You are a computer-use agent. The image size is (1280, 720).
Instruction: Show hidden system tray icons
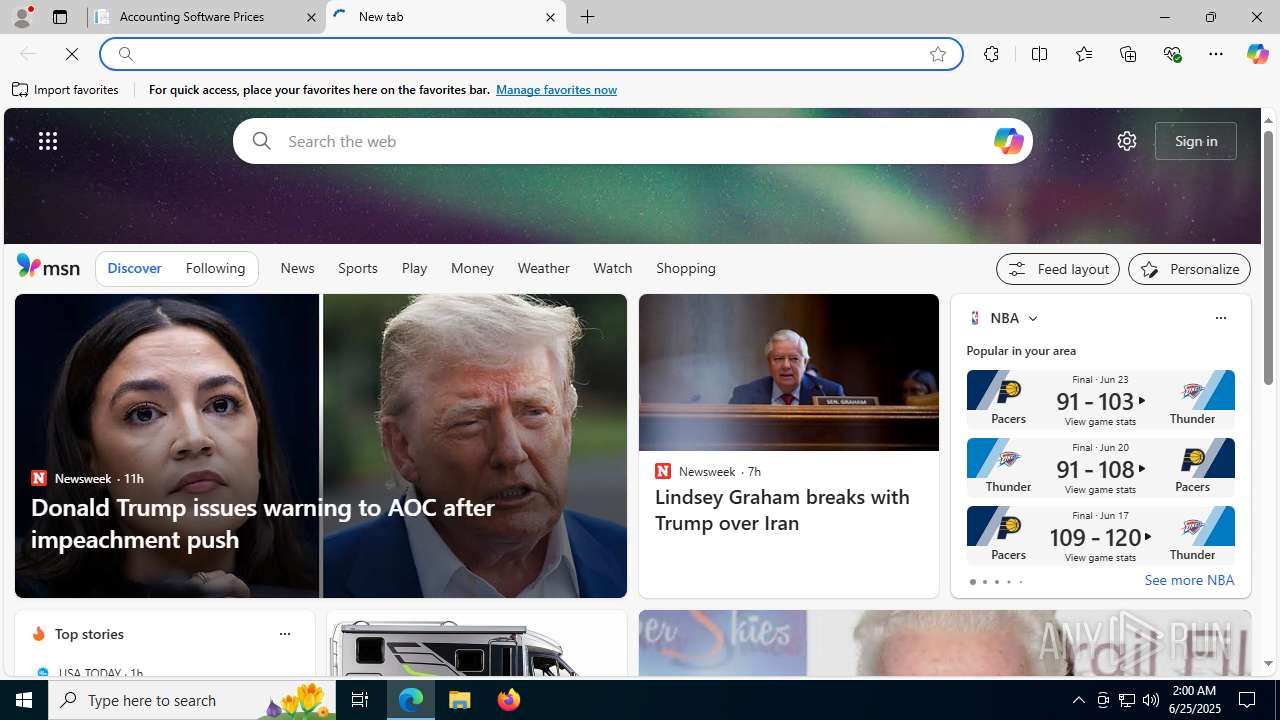1078,700
